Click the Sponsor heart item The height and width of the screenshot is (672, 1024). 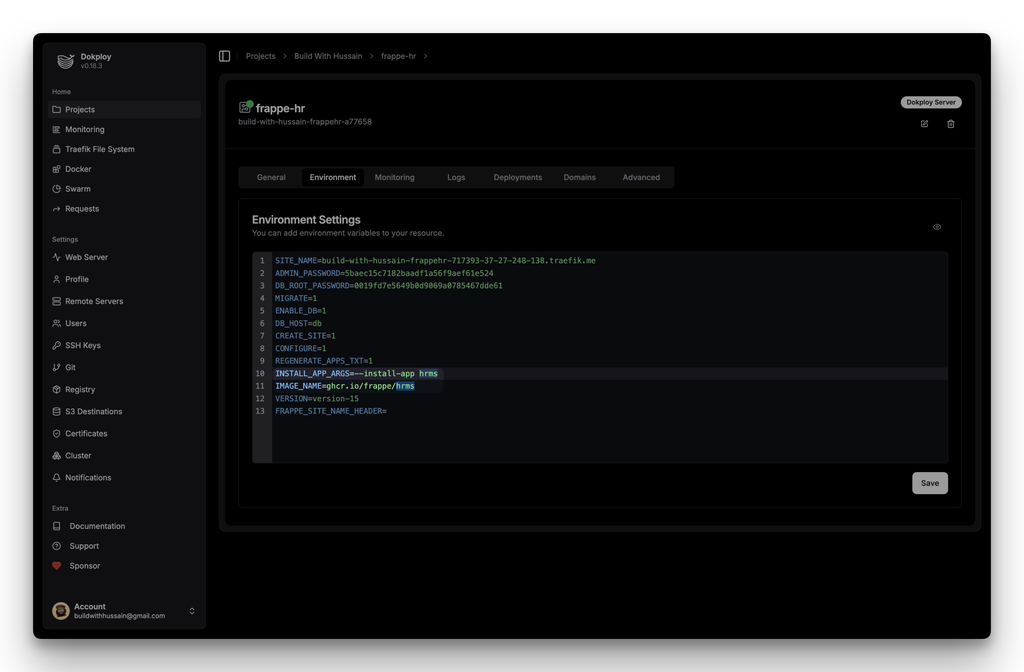84,566
